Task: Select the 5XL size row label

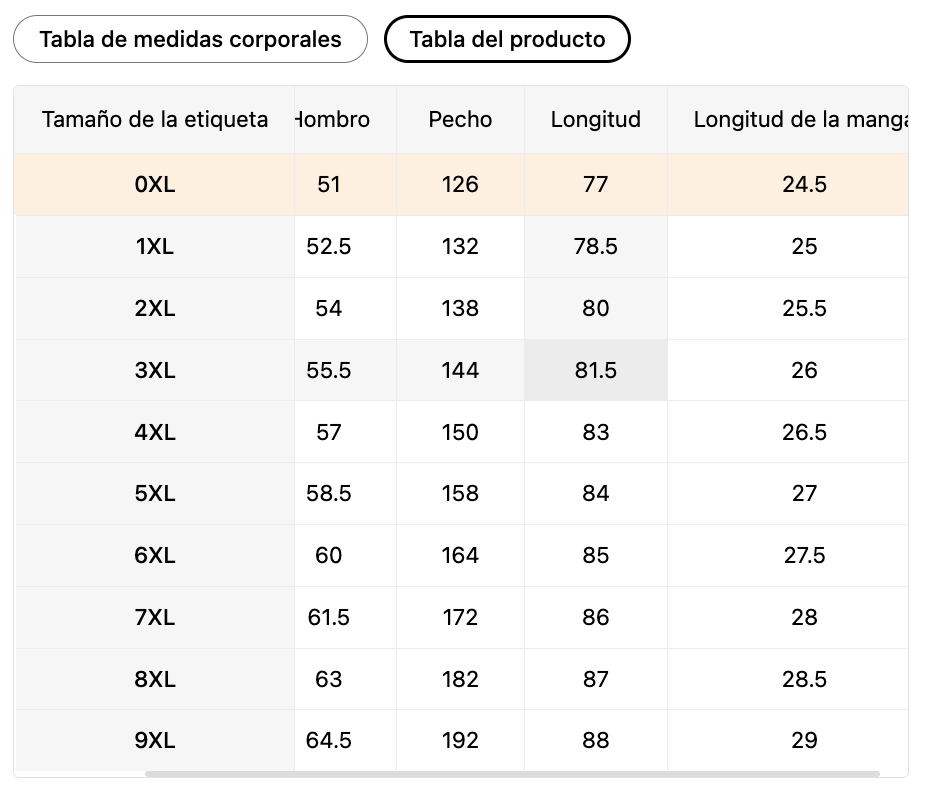Action: pos(155,493)
